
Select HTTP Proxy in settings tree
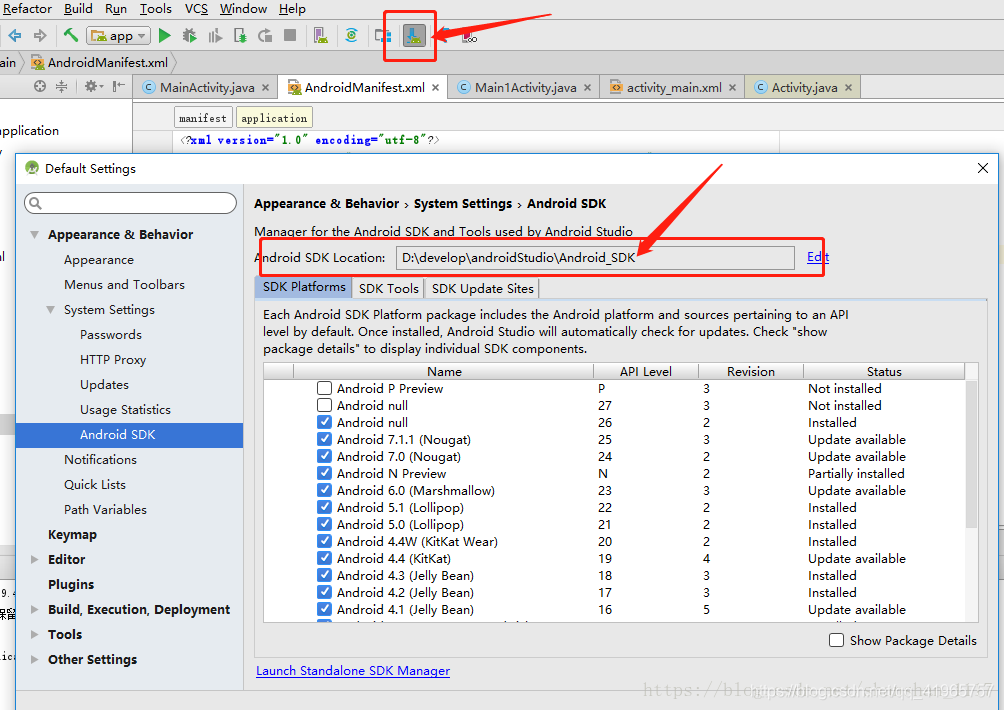click(113, 360)
